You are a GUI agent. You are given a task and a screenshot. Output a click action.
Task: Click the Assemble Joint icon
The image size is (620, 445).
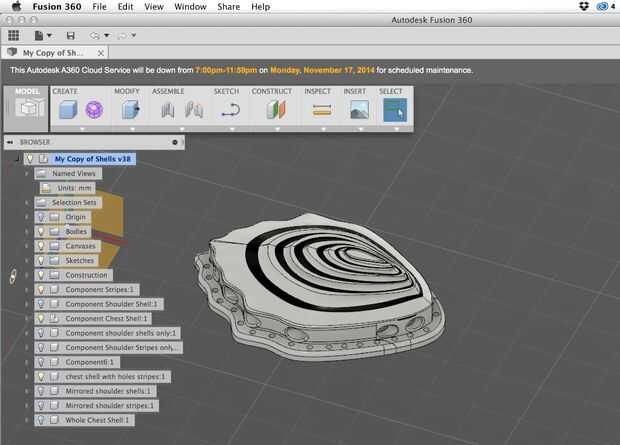tap(194, 110)
